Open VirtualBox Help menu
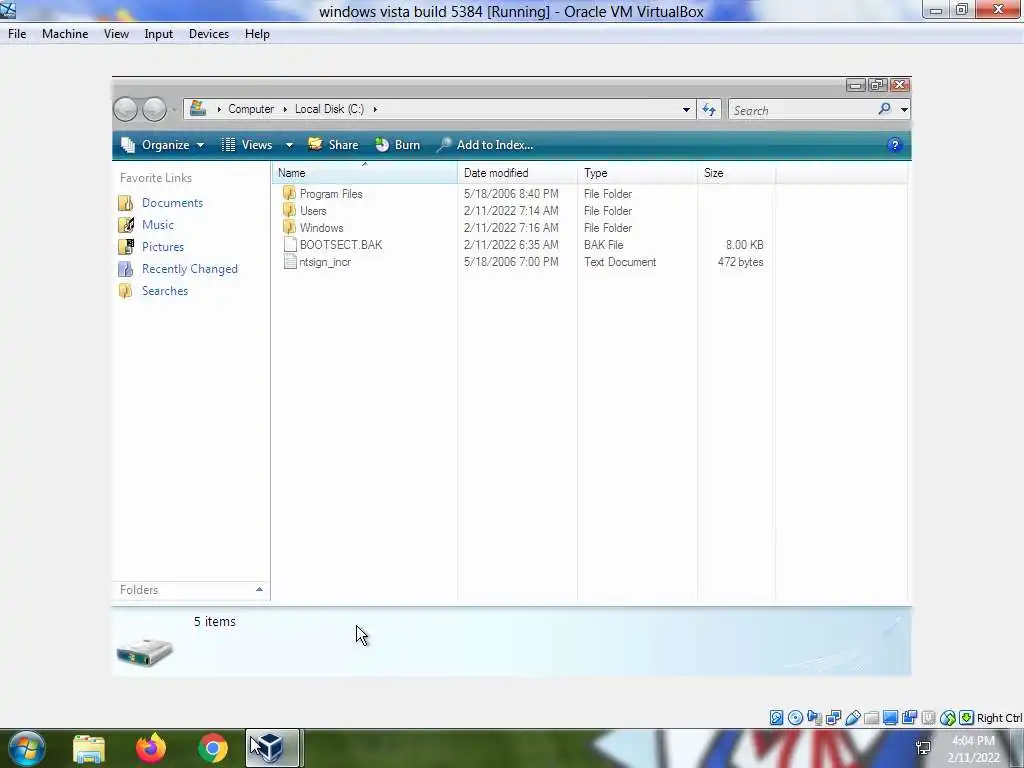This screenshot has width=1024, height=768. [257, 34]
